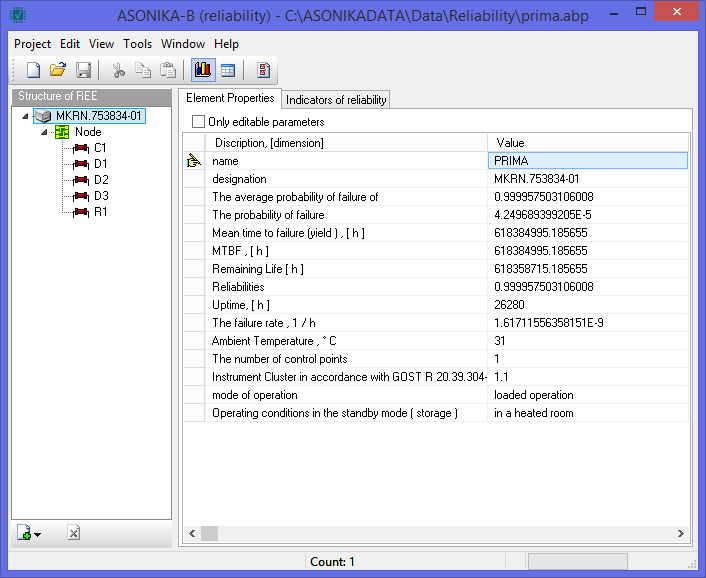This screenshot has width=706, height=578.
Task: Open a project file via folder icon
Action: [x=58, y=70]
